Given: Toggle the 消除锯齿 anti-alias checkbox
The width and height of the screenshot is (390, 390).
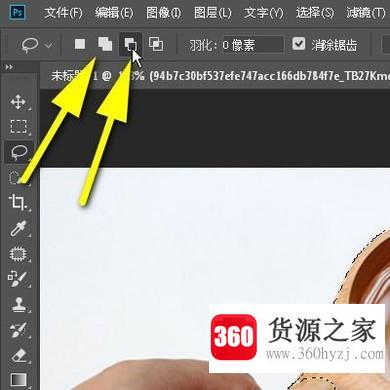Looking at the screenshot, I should pyautogui.click(x=299, y=44).
